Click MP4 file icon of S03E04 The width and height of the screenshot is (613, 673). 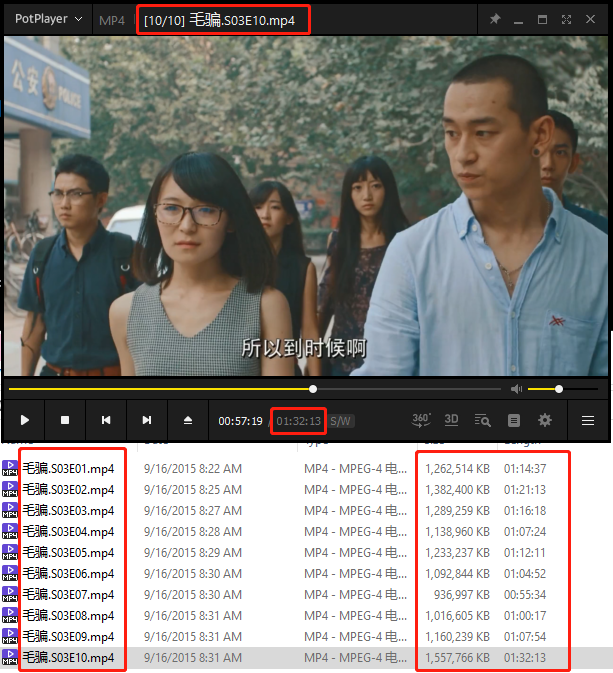click(10, 531)
